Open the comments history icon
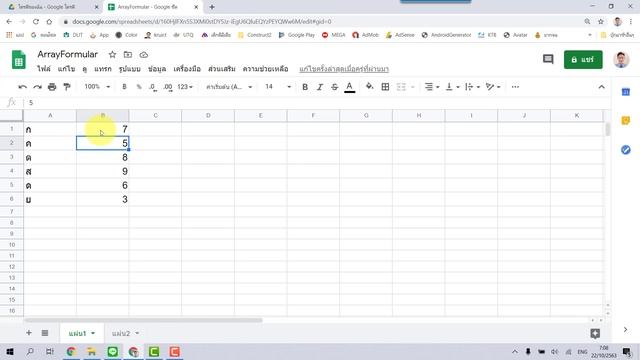 click(x=548, y=60)
